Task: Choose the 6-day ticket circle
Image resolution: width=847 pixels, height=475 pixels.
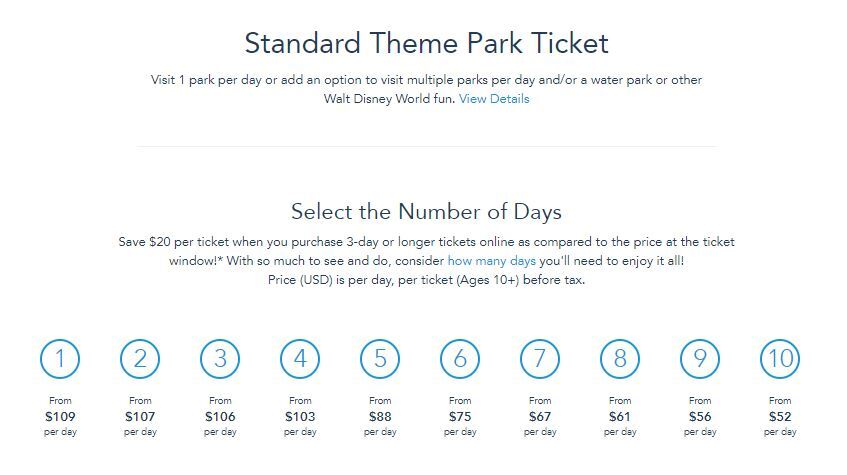Action: [460, 359]
